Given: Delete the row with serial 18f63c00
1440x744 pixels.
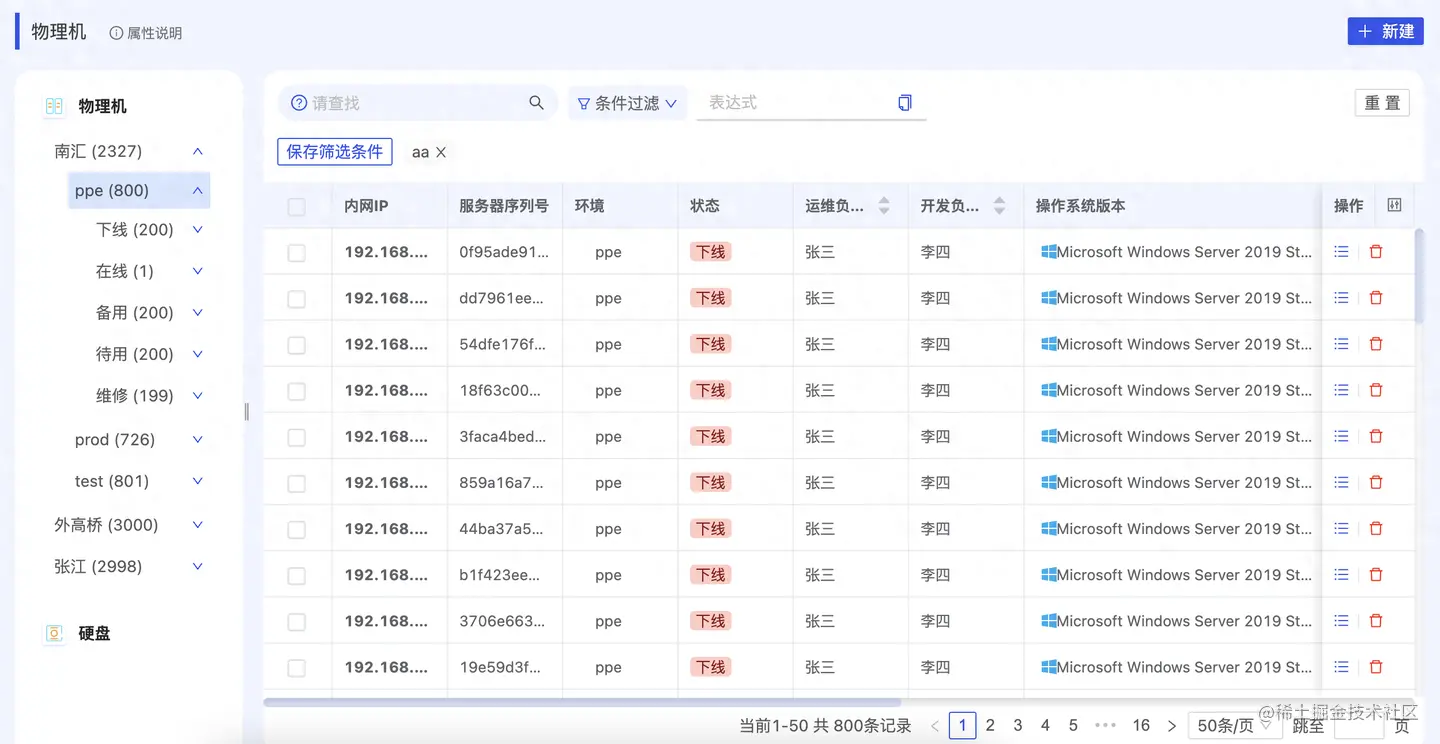Looking at the screenshot, I should tap(1376, 390).
